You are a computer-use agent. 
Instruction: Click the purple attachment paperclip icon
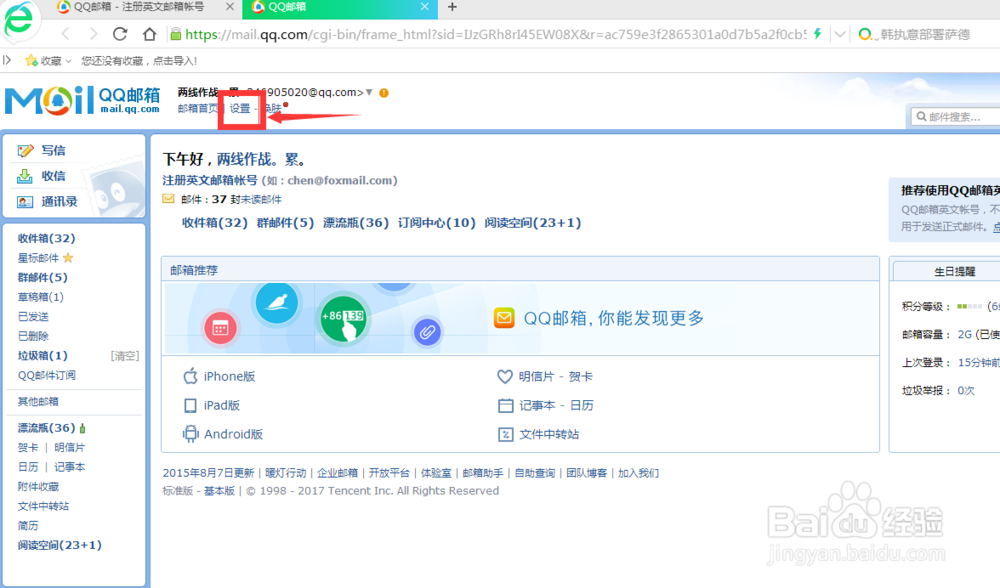[x=427, y=332]
